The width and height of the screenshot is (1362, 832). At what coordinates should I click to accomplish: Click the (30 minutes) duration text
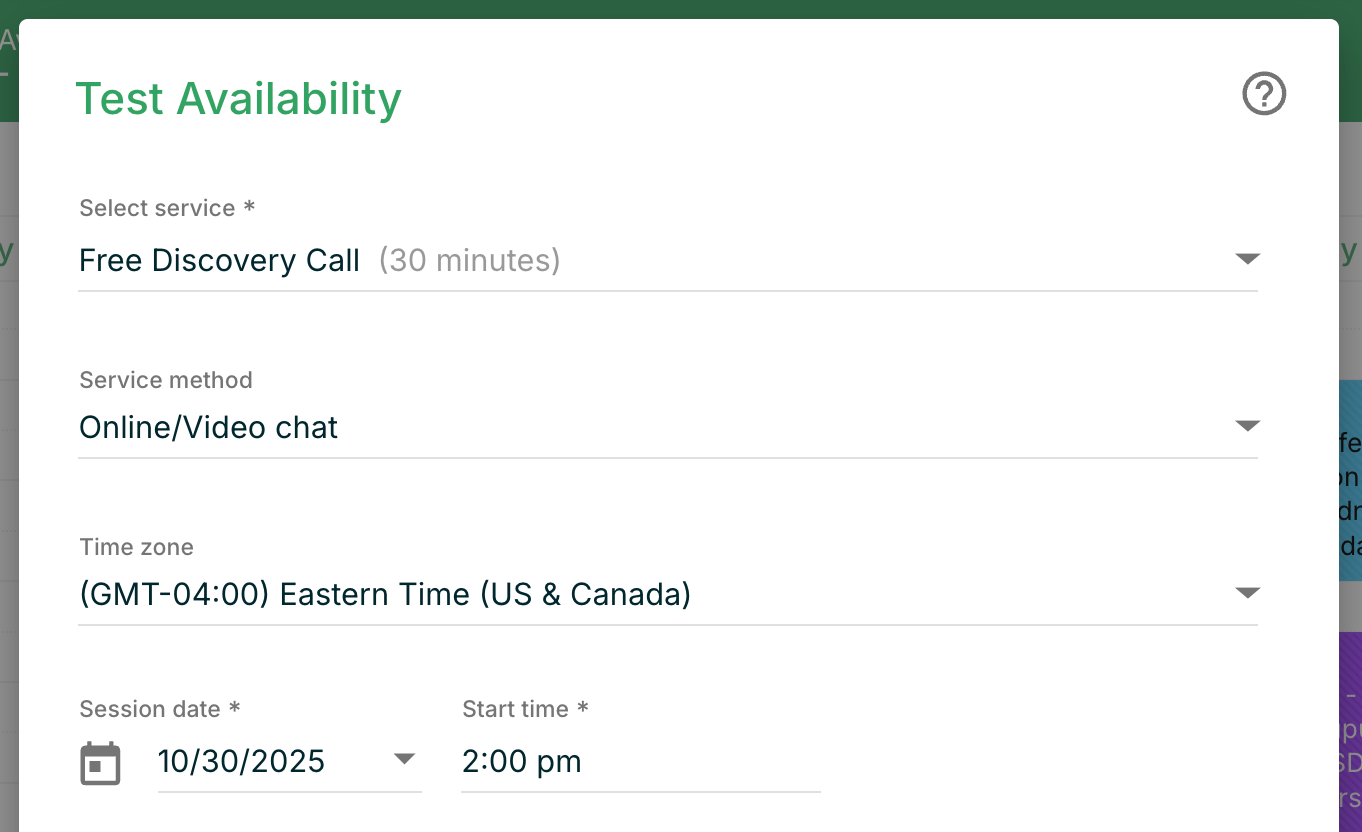coord(469,261)
